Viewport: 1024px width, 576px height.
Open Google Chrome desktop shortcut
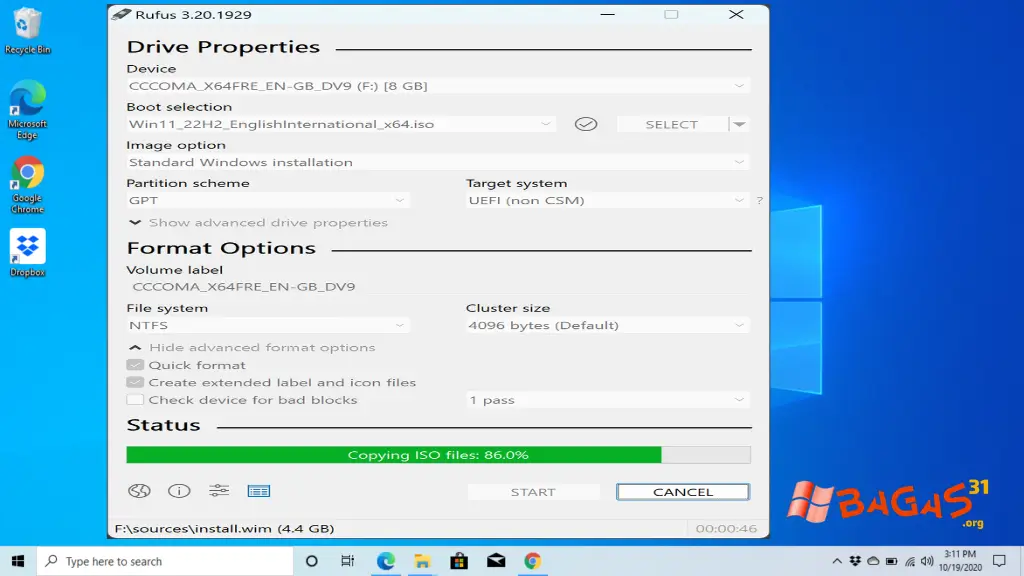click(x=27, y=185)
